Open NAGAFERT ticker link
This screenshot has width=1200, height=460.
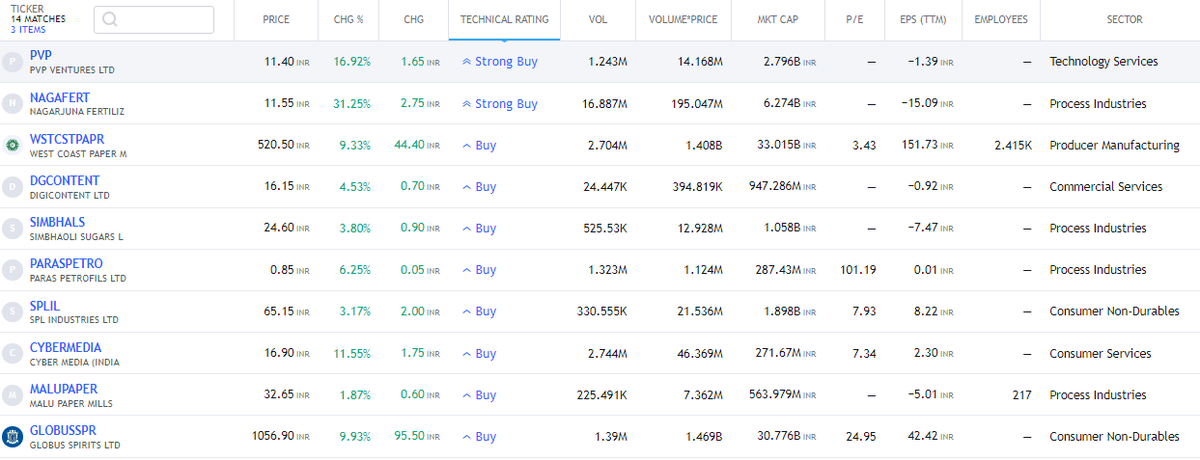tap(60, 98)
